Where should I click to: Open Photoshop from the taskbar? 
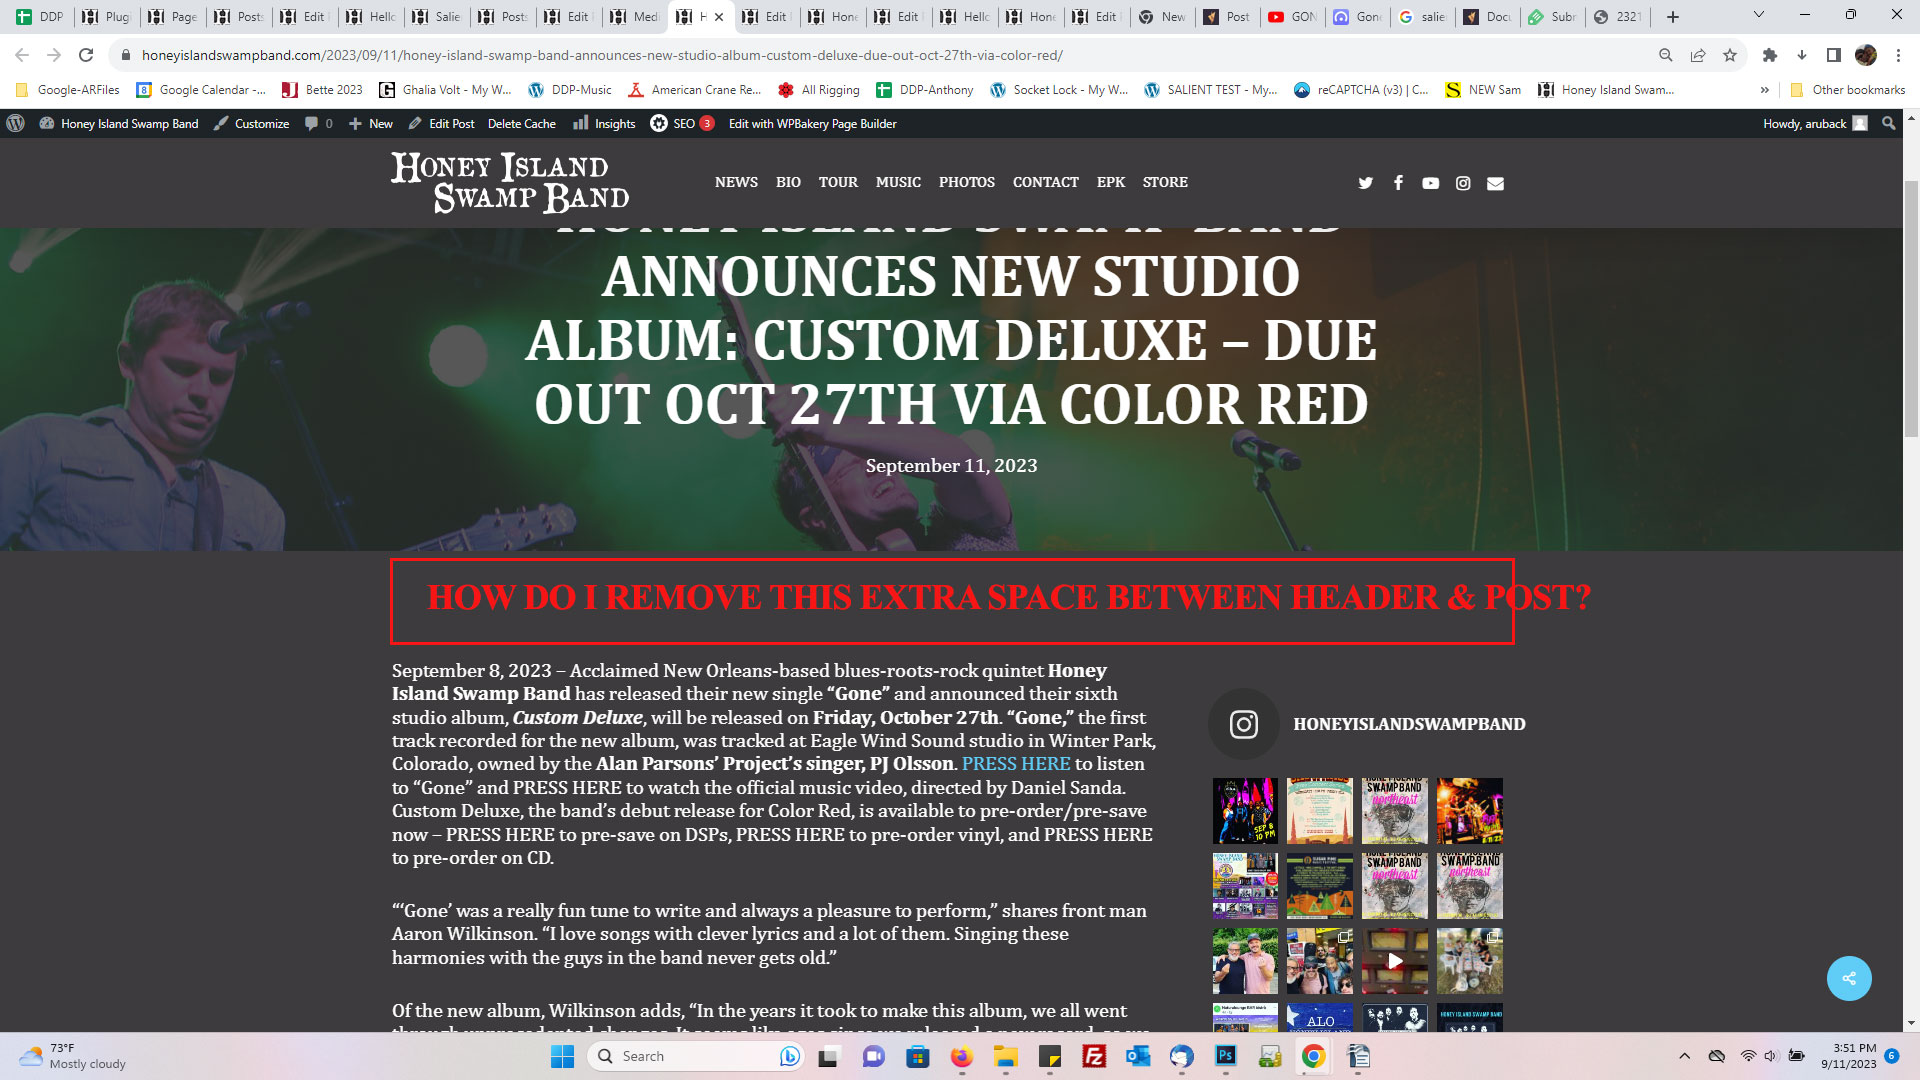coord(1225,1056)
